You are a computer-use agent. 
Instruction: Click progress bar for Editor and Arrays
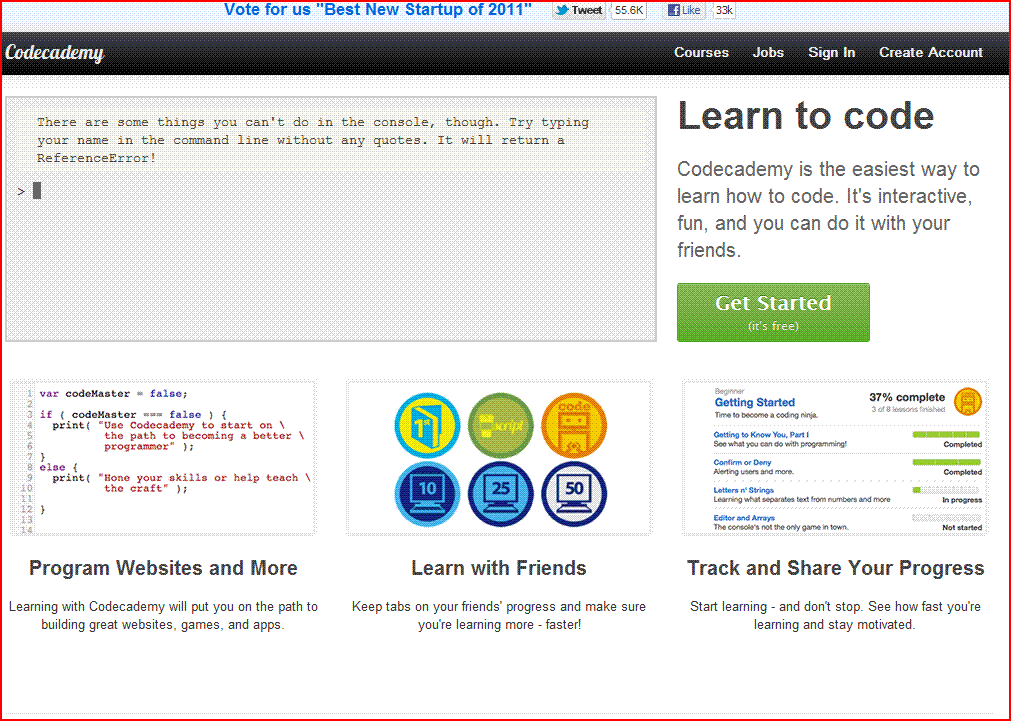coord(947,518)
